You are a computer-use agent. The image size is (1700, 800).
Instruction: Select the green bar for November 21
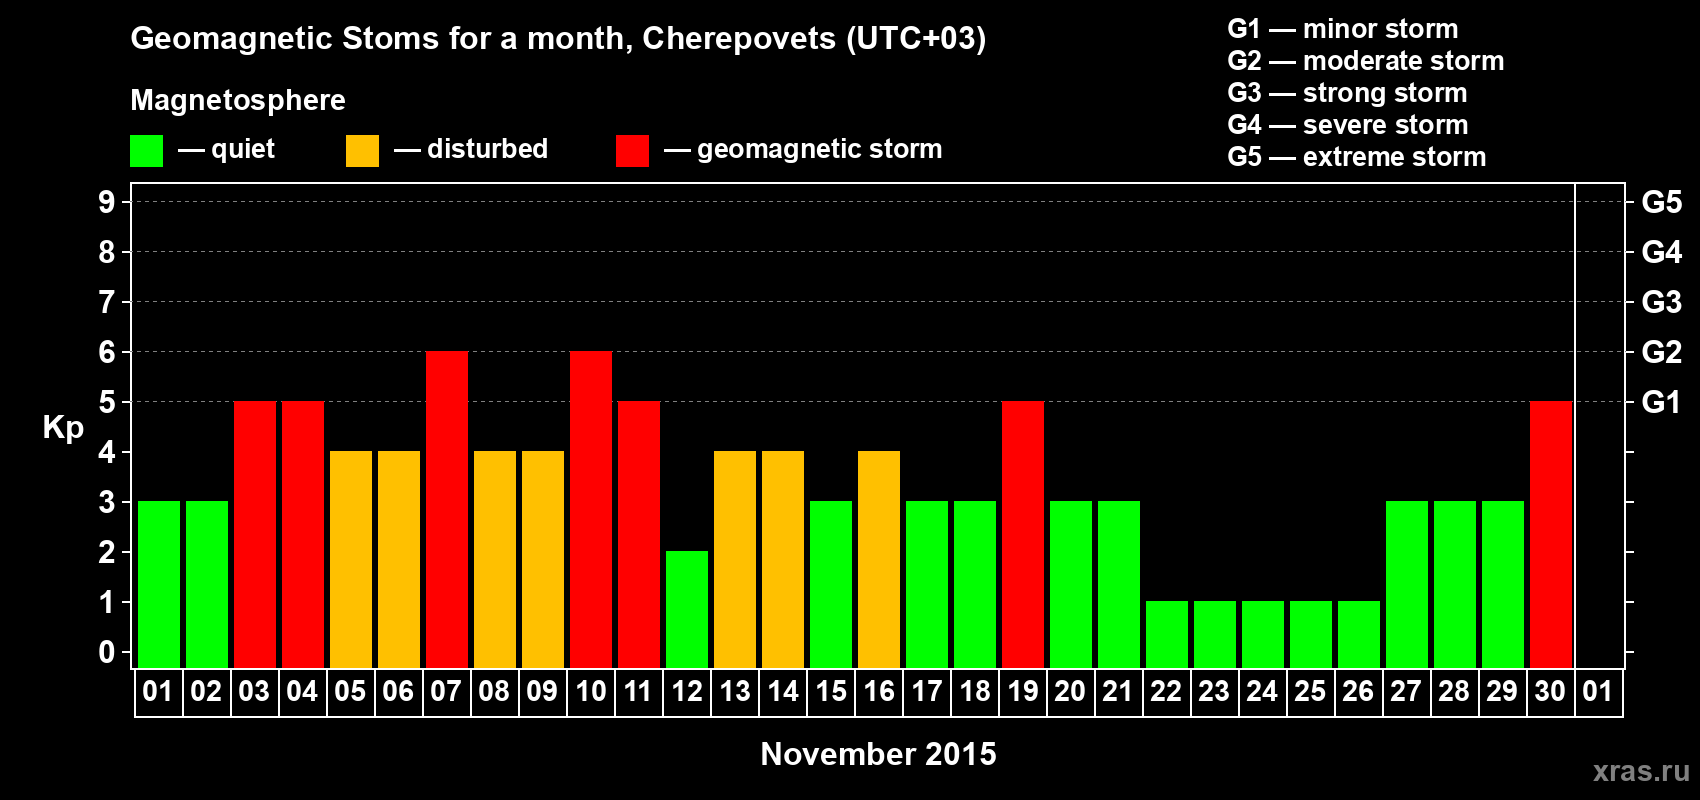pyautogui.click(x=1119, y=584)
